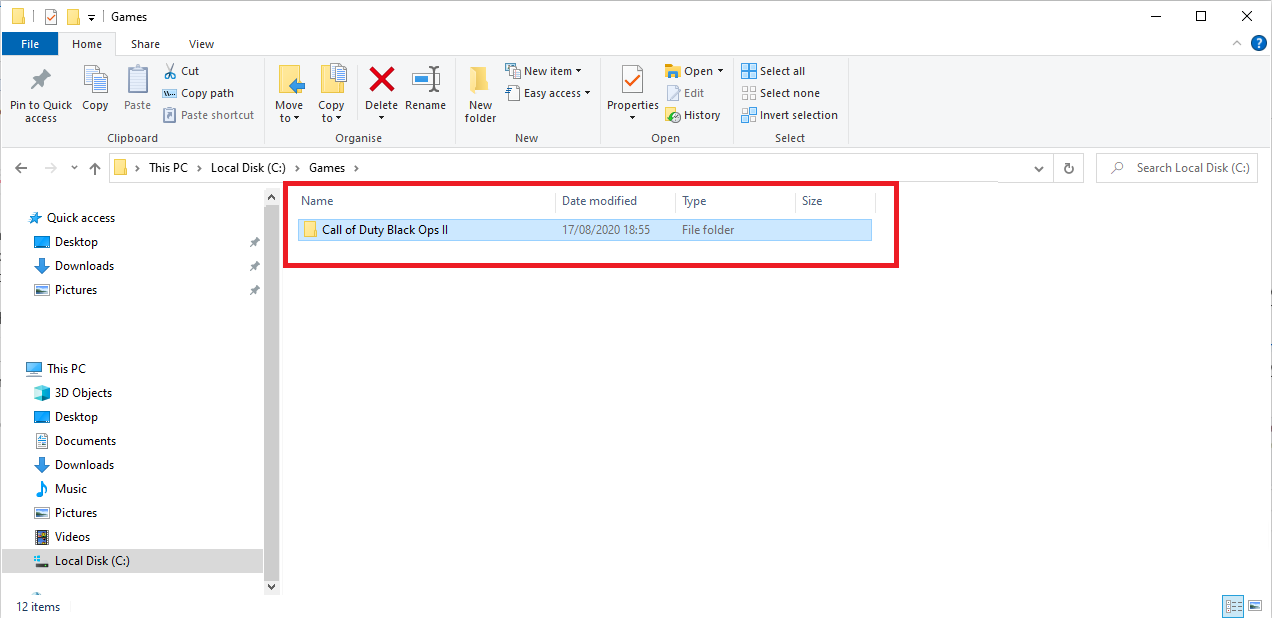
Task: Click the Rename icon in ribbon
Action: (x=426, y=80)
